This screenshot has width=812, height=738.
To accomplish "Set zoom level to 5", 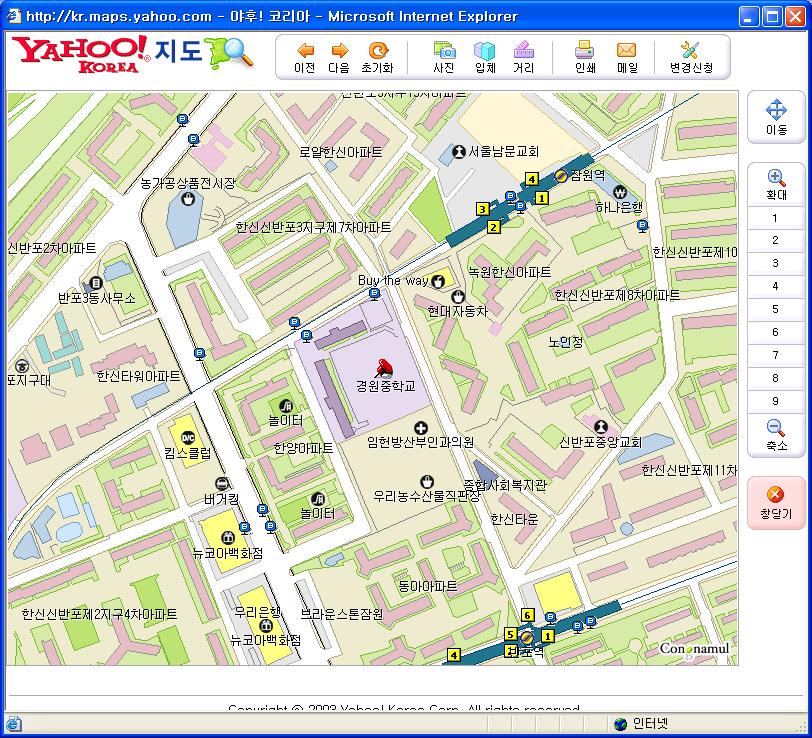I will pos(775,310).
